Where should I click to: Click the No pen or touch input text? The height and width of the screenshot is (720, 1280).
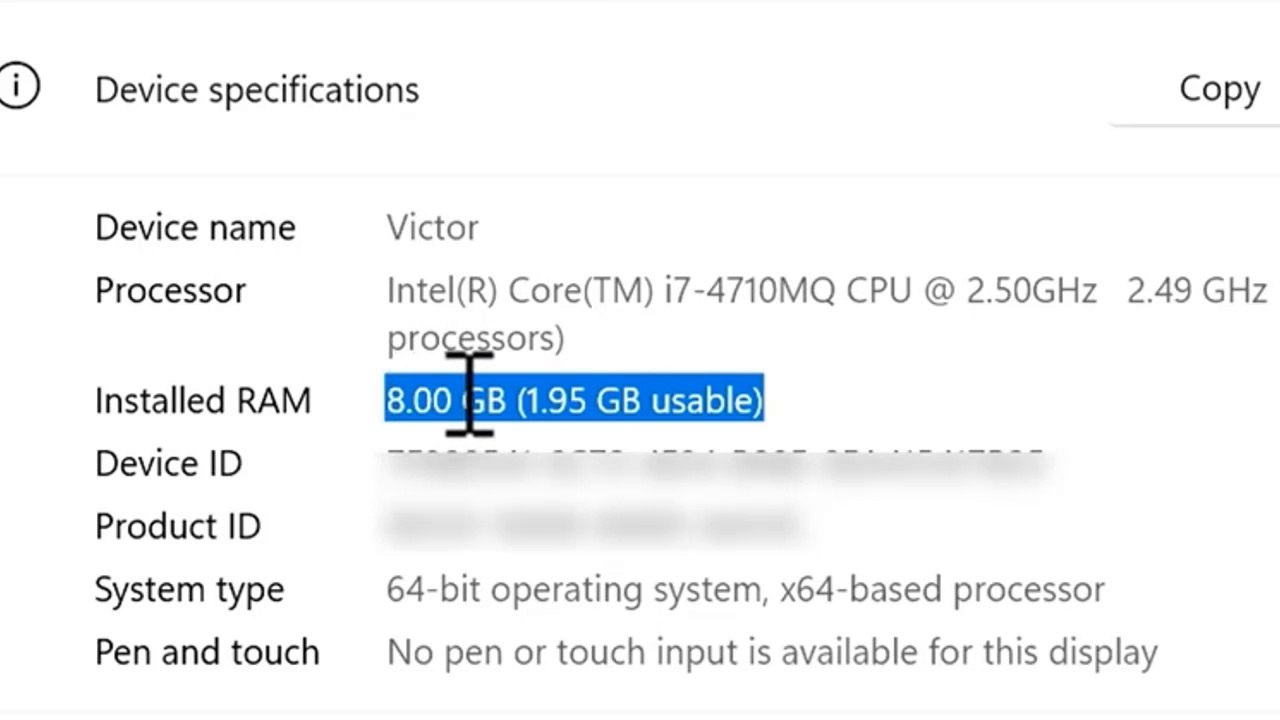click(x=772, y=652)
